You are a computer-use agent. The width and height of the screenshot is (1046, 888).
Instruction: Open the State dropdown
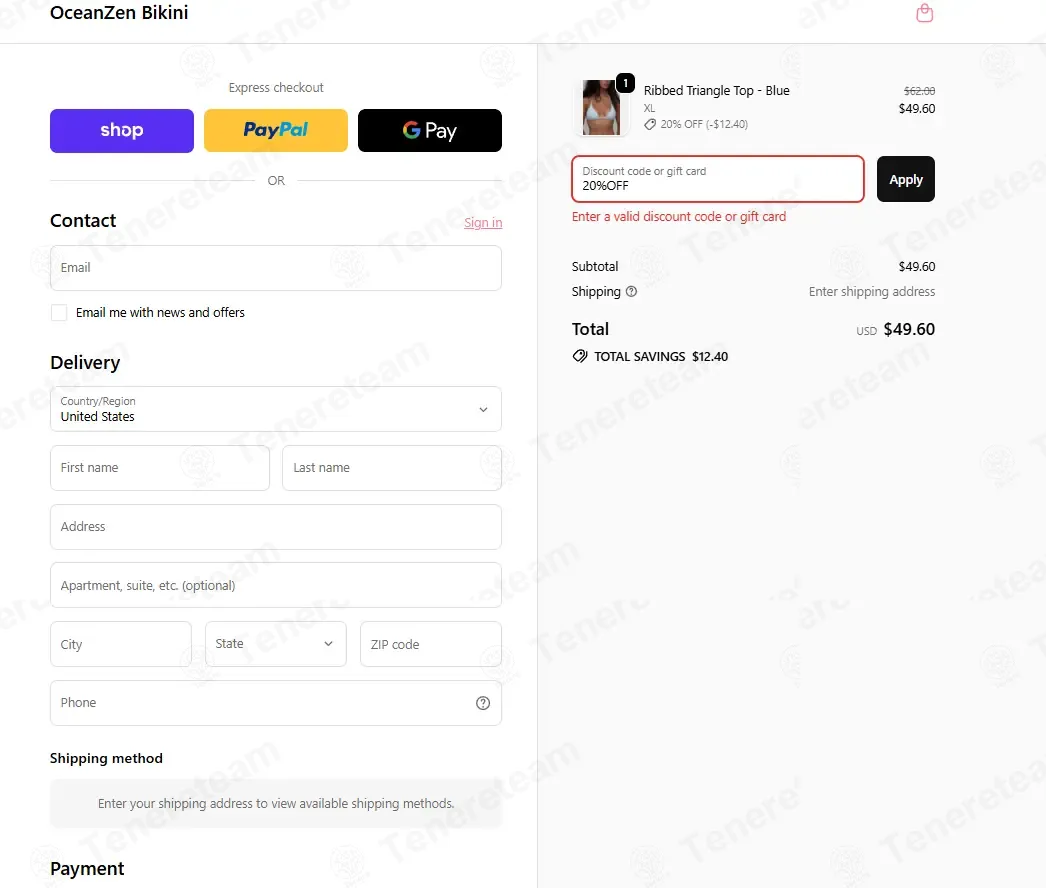[x=276, y=644]
